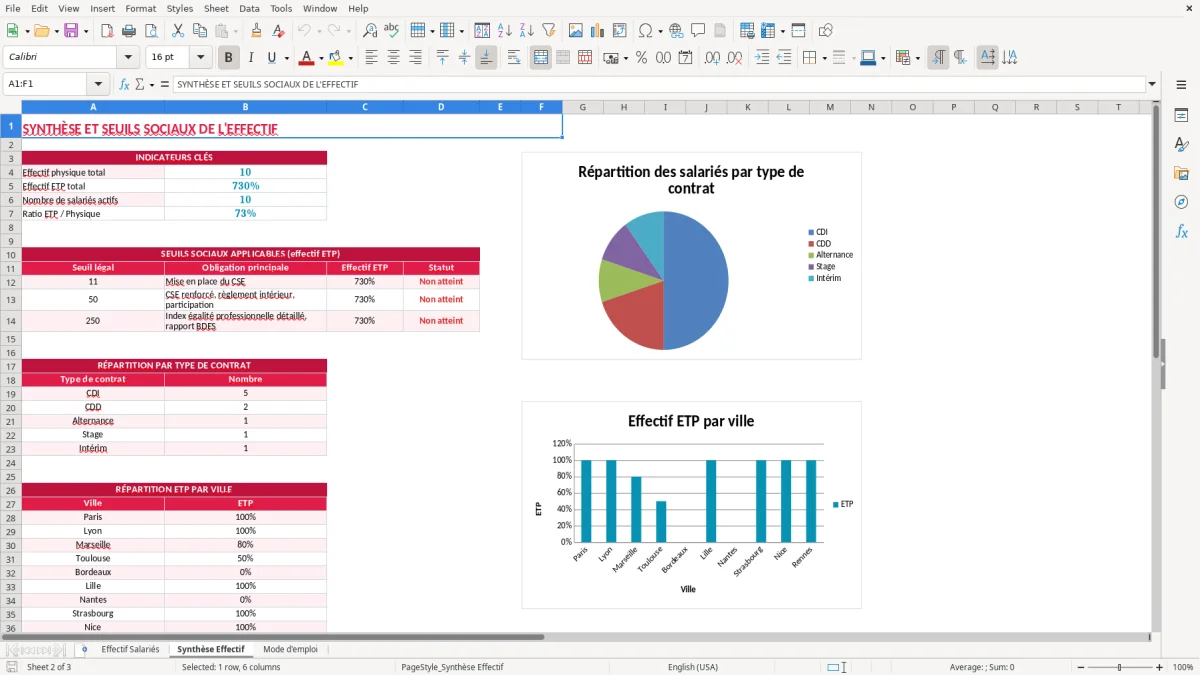Open the Font Name dropdown
Viewport: 1200px width, 675px height.
[128, 58]
